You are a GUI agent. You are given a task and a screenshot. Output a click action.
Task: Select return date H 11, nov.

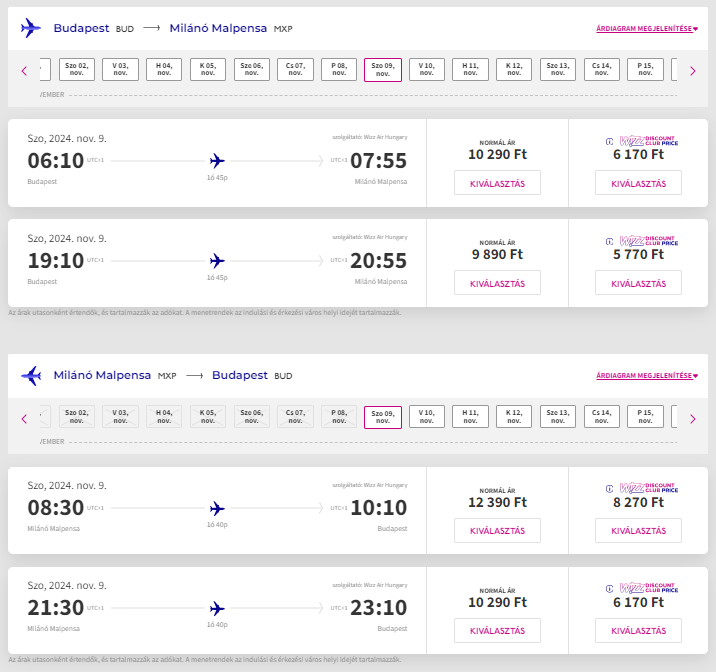point(470,416)
